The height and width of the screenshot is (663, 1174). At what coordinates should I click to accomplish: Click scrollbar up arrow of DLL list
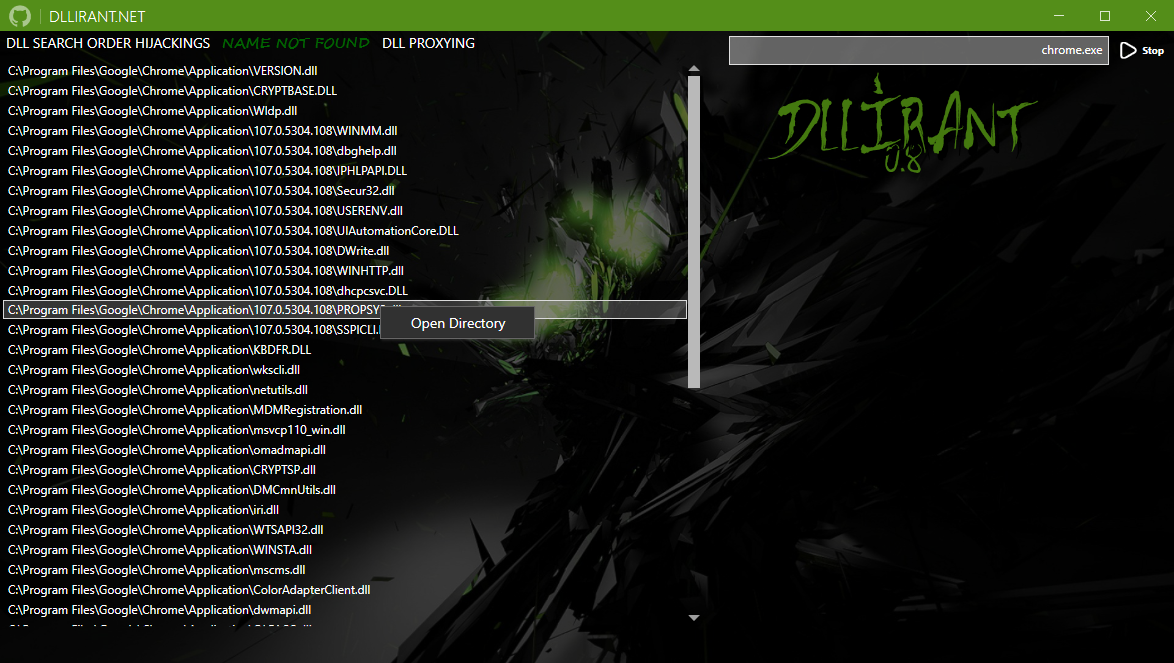[x=694, y=69]
